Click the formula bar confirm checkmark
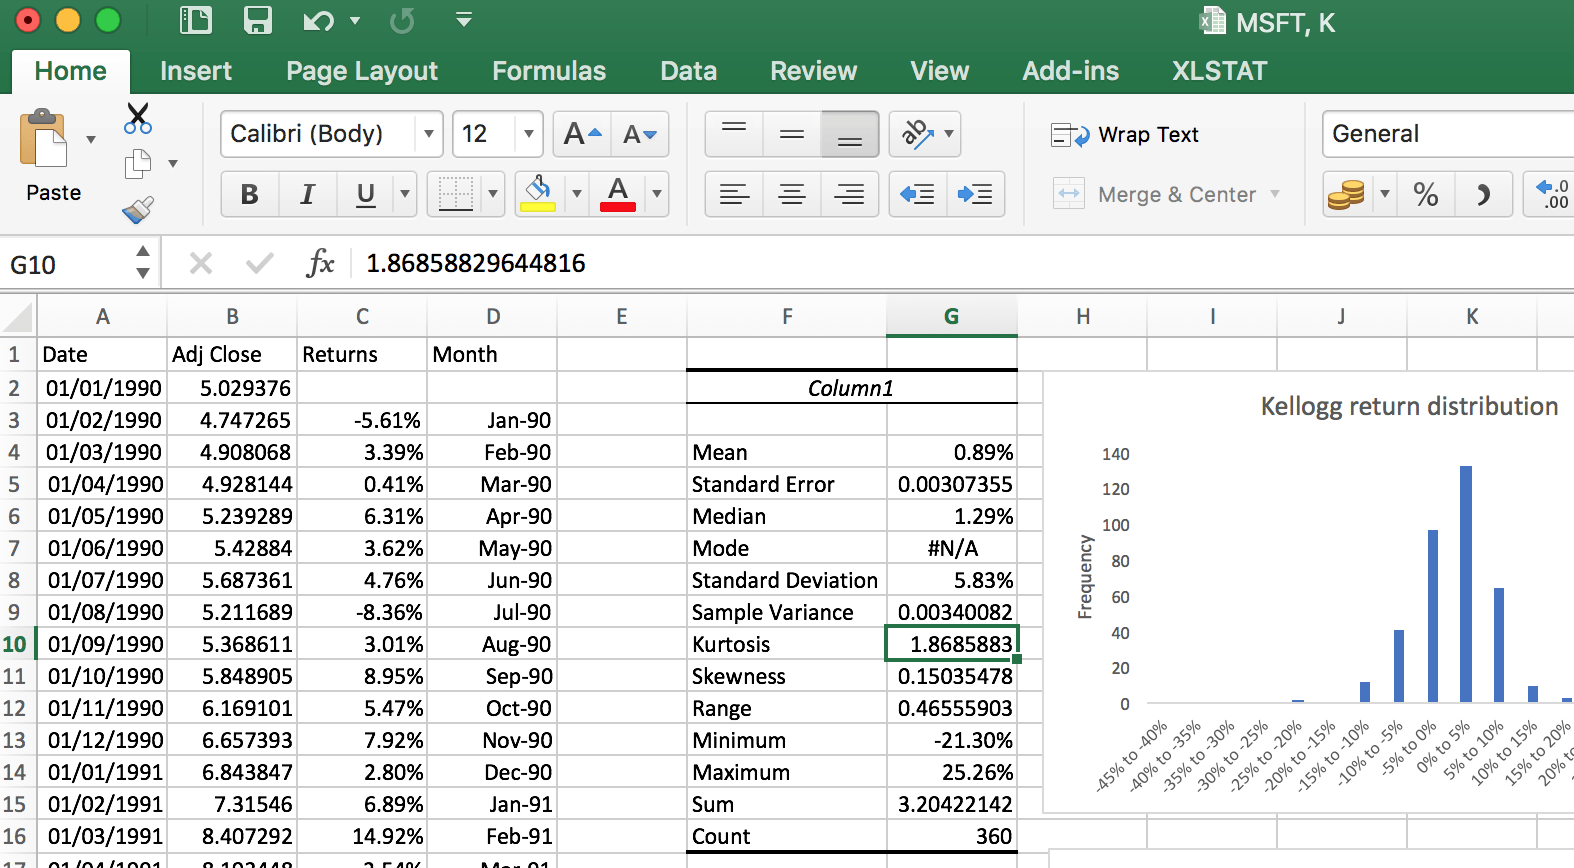 (x=259, y=263)
